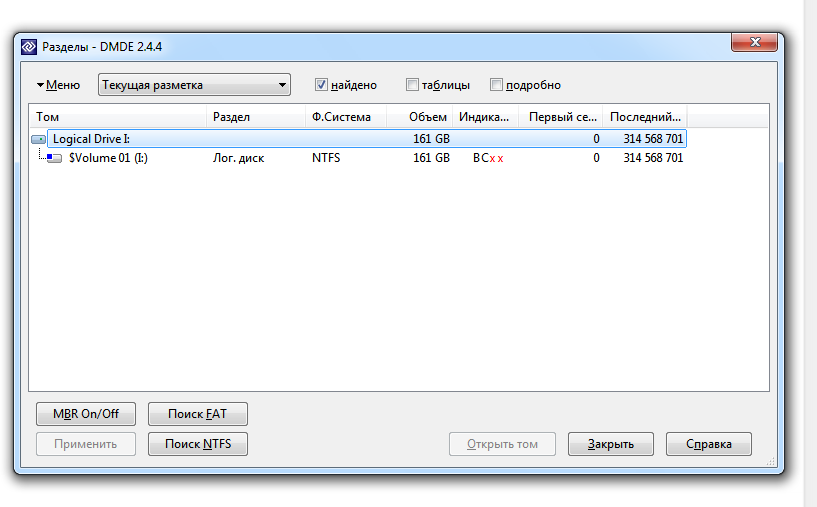The height and width of the screenshot is (507, 817).
Task: Click the $Volume 01 volume icon
Action: coord(54,158)
